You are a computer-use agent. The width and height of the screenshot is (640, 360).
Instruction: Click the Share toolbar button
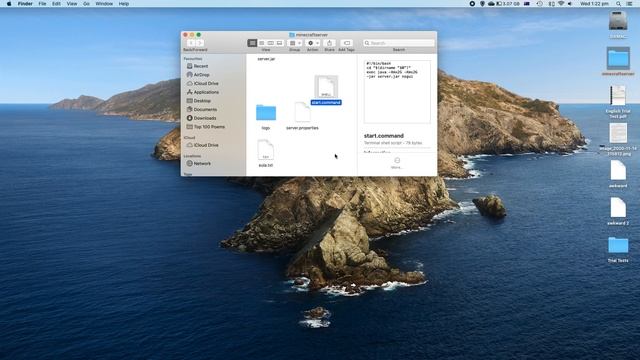click(x=329, y=43)
